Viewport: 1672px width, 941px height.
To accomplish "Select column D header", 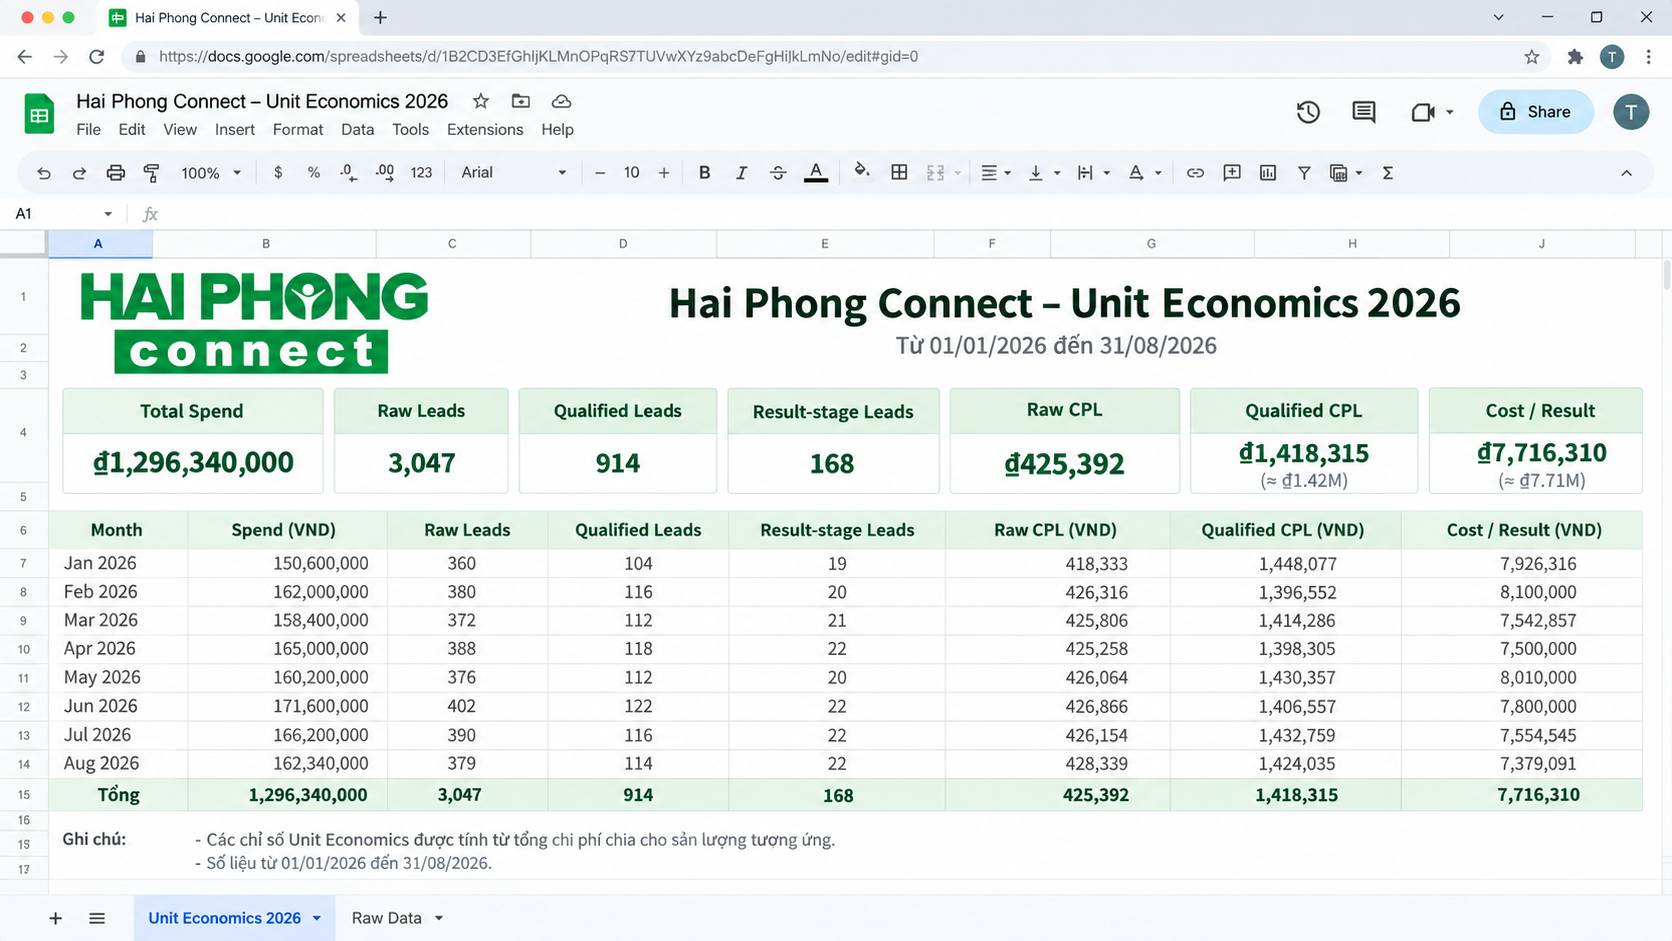I will click(x=623, y=244).
